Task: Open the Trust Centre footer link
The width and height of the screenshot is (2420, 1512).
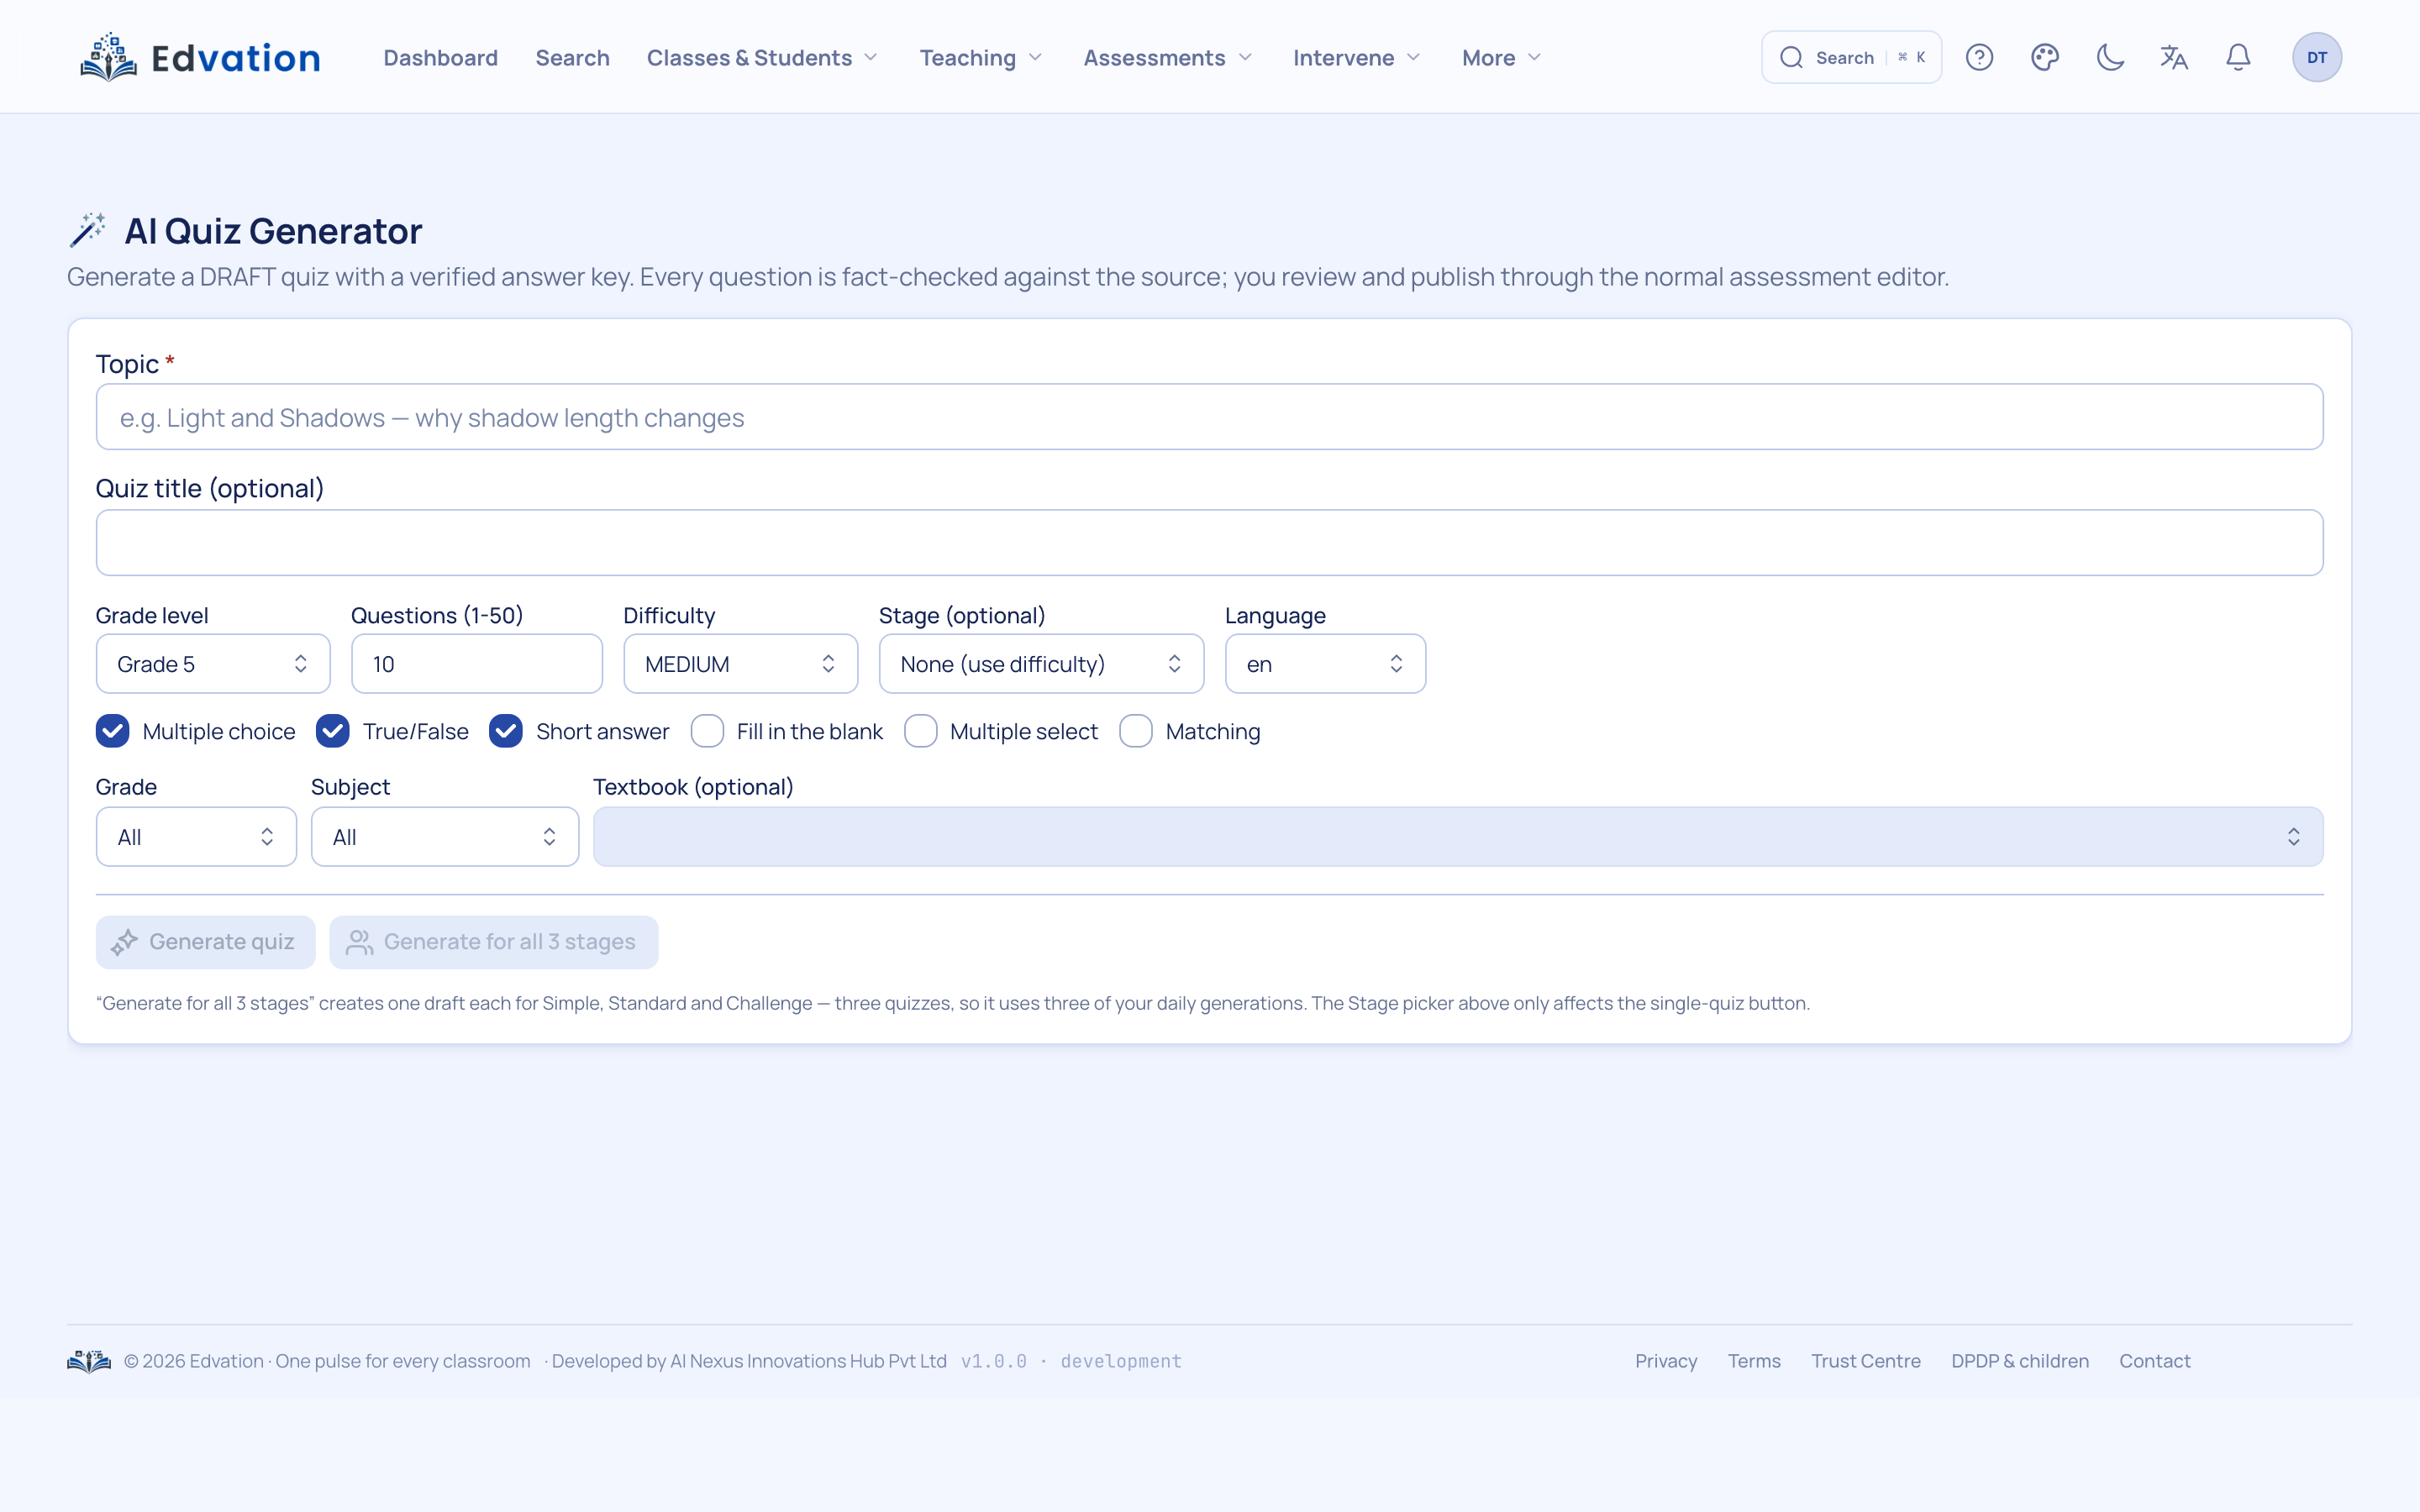Action: (1866, 1361)
